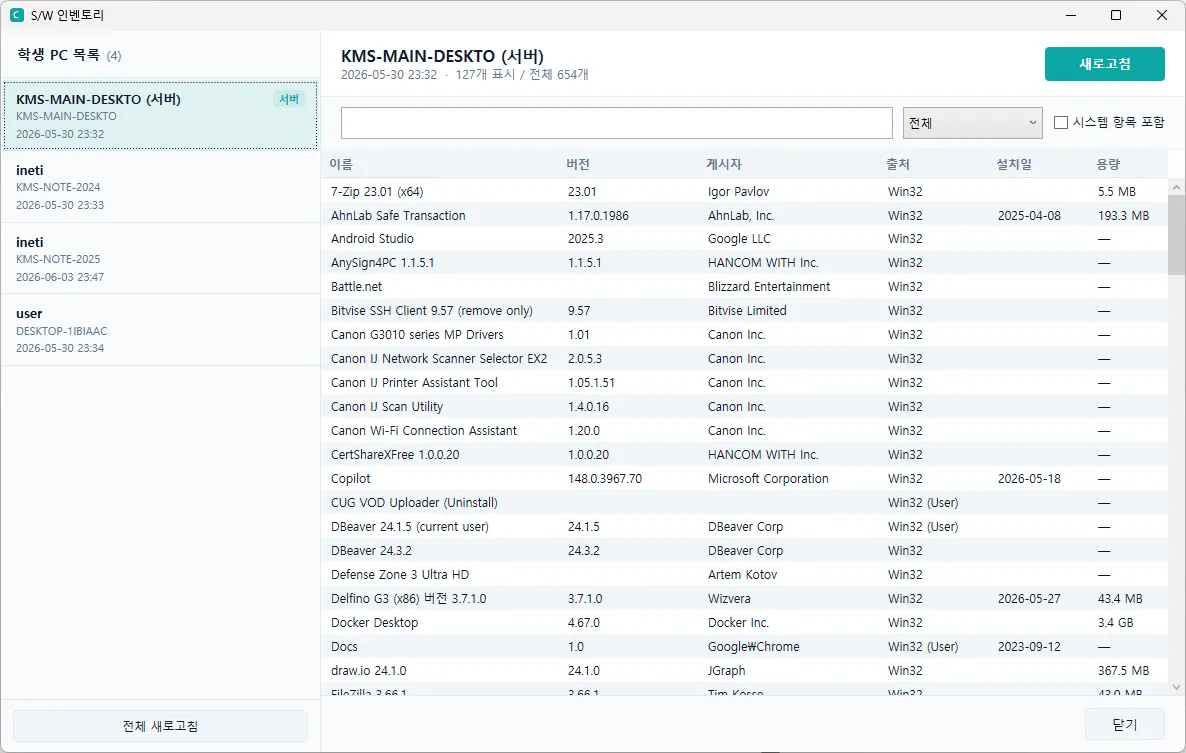This screenshot has height=753, width=1186.
Task: Select KMS-MAIN-DESKTO (서버) in PC list
Action: 160,116
